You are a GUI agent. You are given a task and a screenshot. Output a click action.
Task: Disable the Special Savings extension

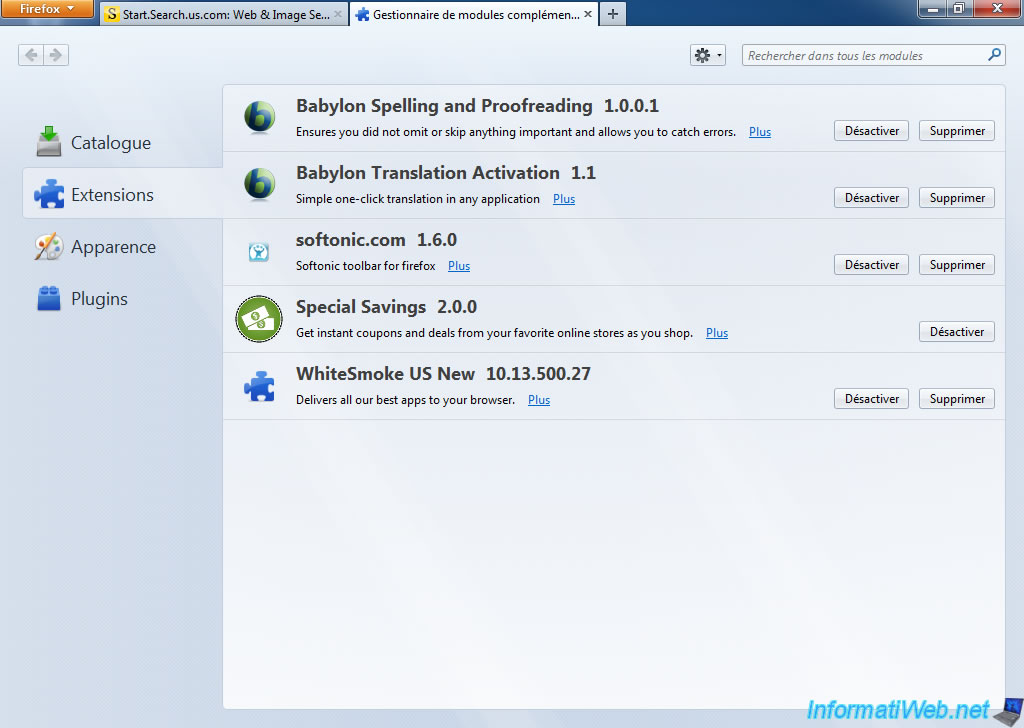tap(957, 332)
